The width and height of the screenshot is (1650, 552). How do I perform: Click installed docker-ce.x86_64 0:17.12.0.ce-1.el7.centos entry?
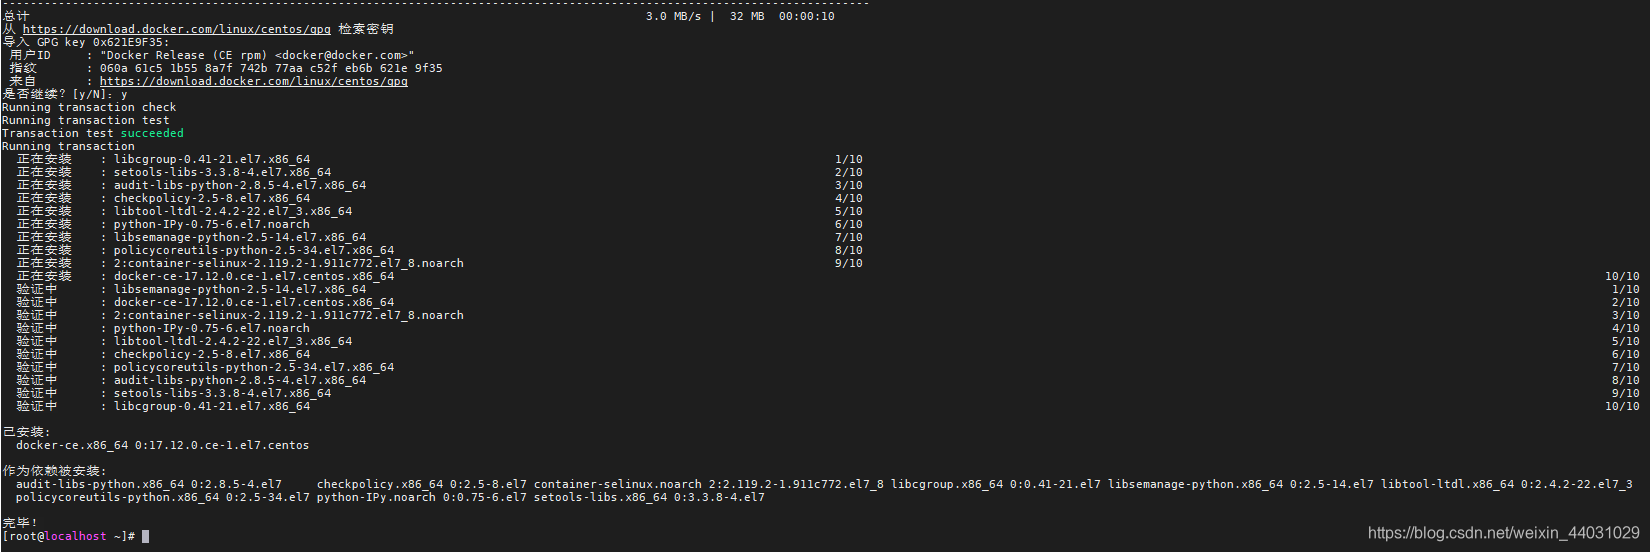[163, 445]
